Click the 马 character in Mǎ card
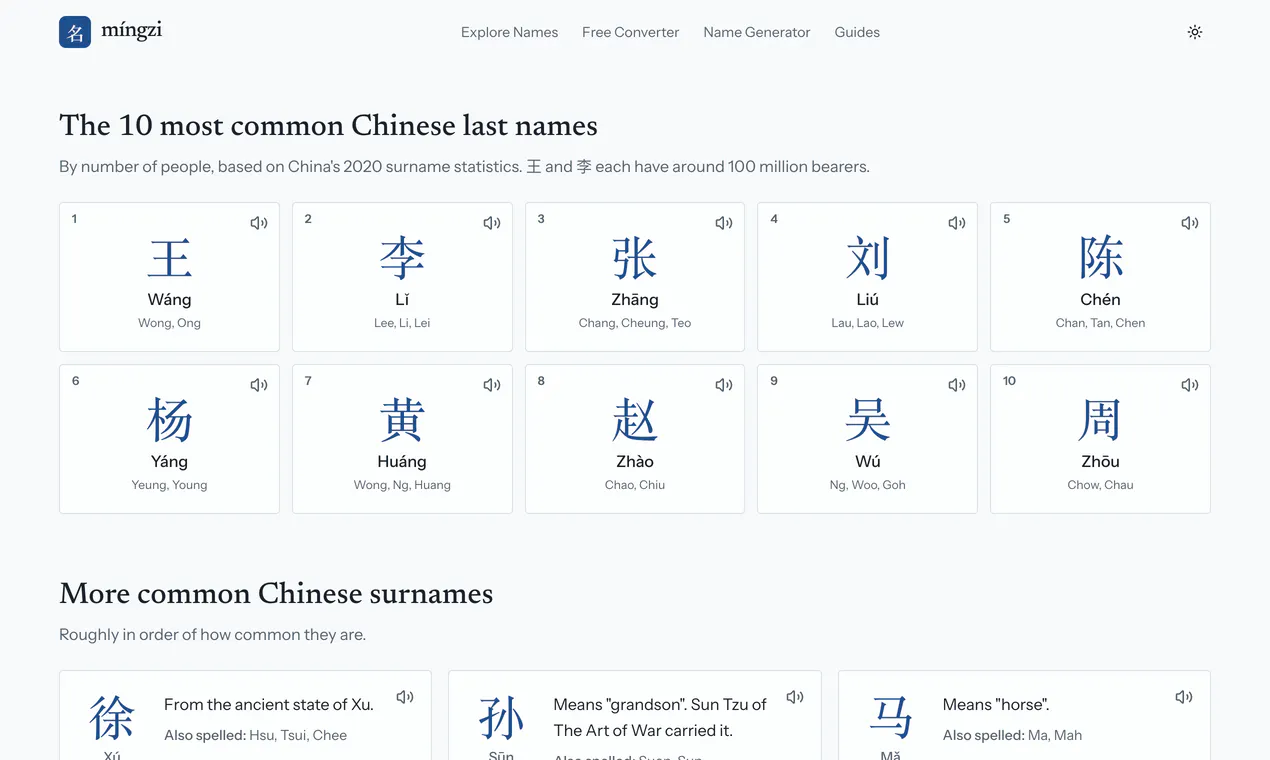The width and height of the screenshot is (1270, 760). [x=891, y=718]
